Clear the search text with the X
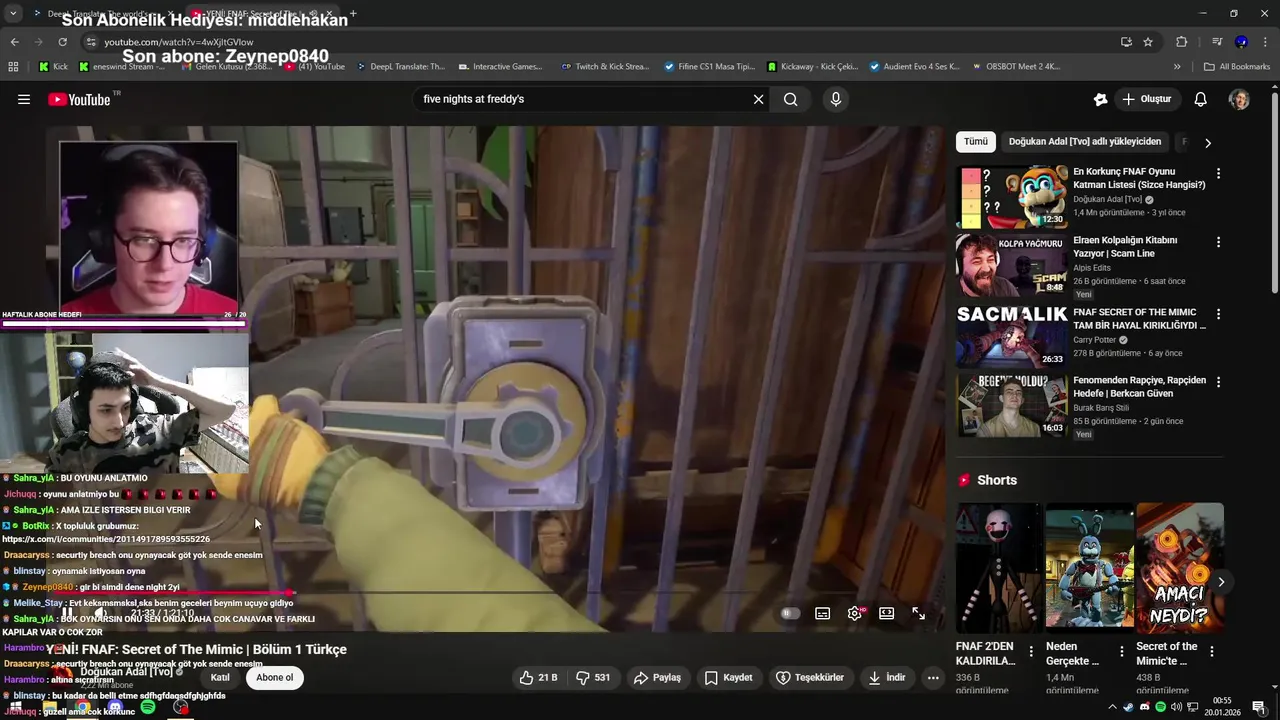This screenshot has height=720, width=1280. pyautogui.click(x=758, y=99)
